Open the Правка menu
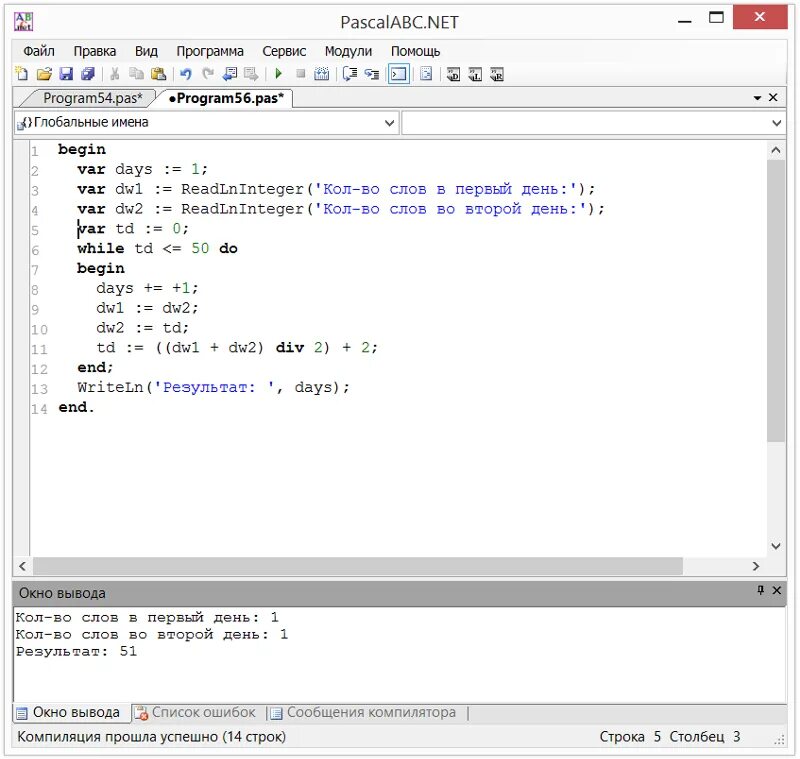This screenshot has height=759, width=800. (x=95, y=51)
